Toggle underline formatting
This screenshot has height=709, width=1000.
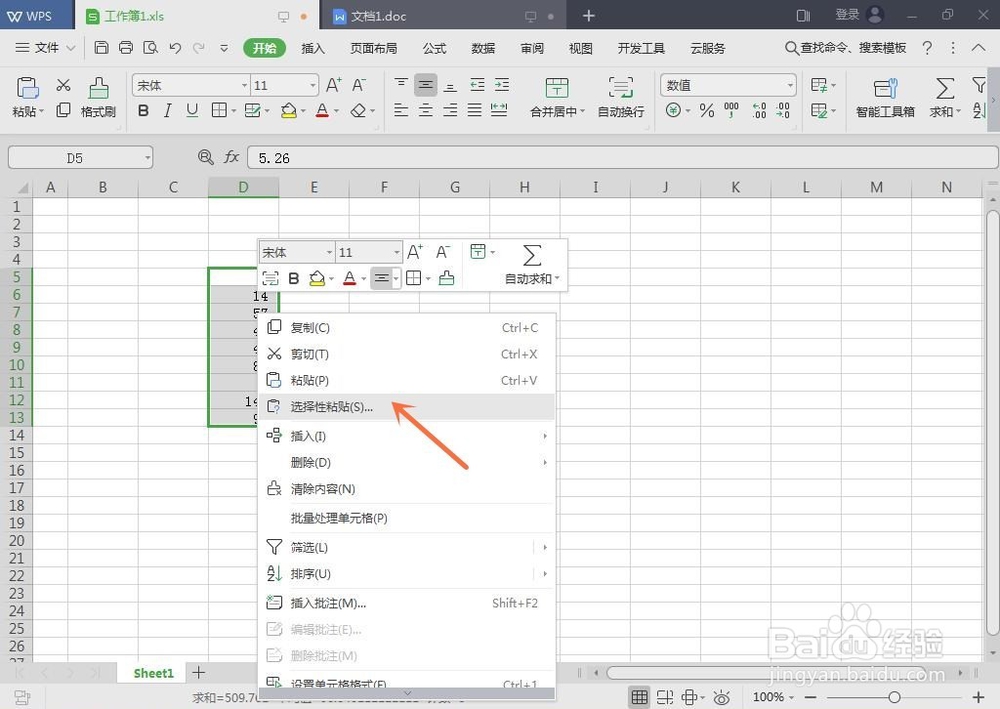click(x=191, y=111)
